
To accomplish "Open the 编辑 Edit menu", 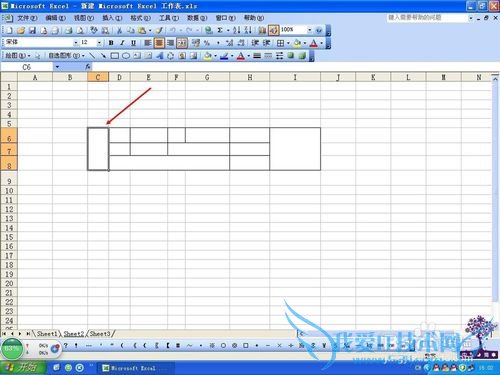I will click(55, 18).
